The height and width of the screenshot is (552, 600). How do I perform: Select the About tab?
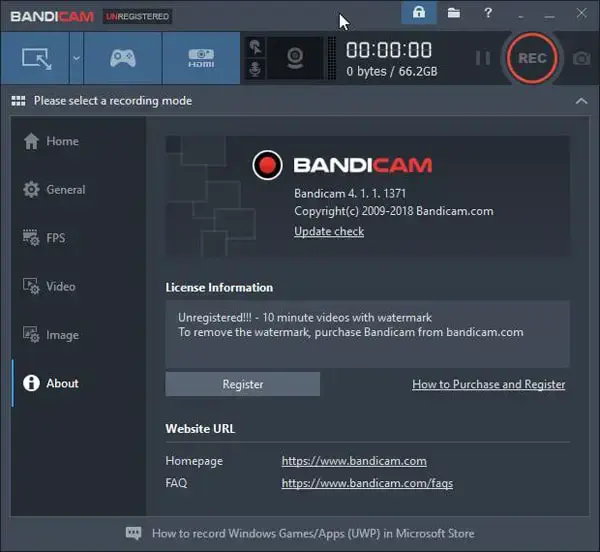pyautogui.click(x=51, y=383)
